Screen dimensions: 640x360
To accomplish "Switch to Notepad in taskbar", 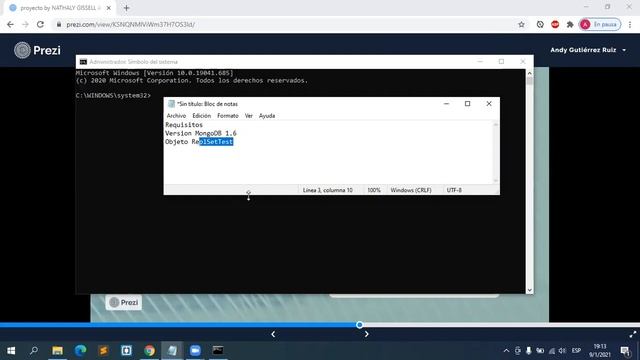I will (172, 350).
